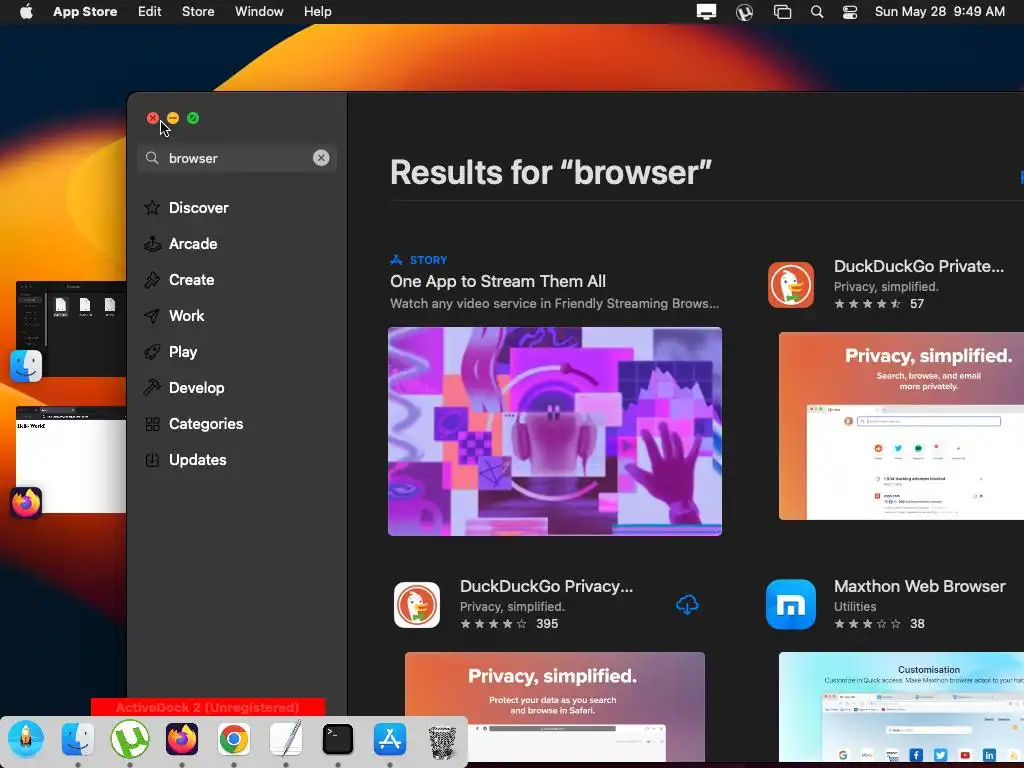Click the Play rocket icon
The image size is (1024, 768).
(x=152, y=351)
